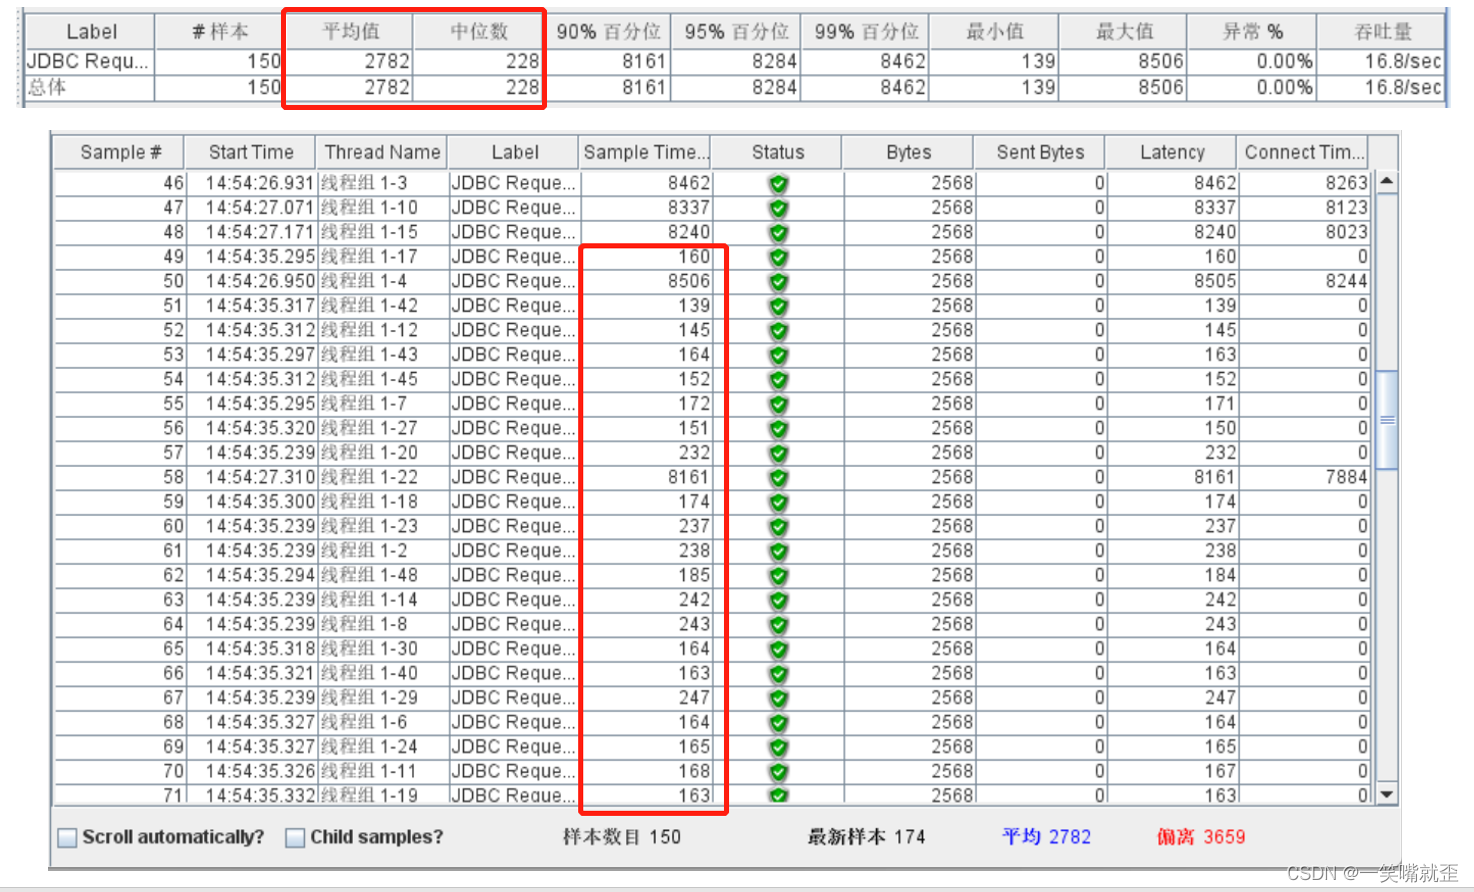
Task: Click 99% 百分位 column header
Action: (x=866, y=31)
